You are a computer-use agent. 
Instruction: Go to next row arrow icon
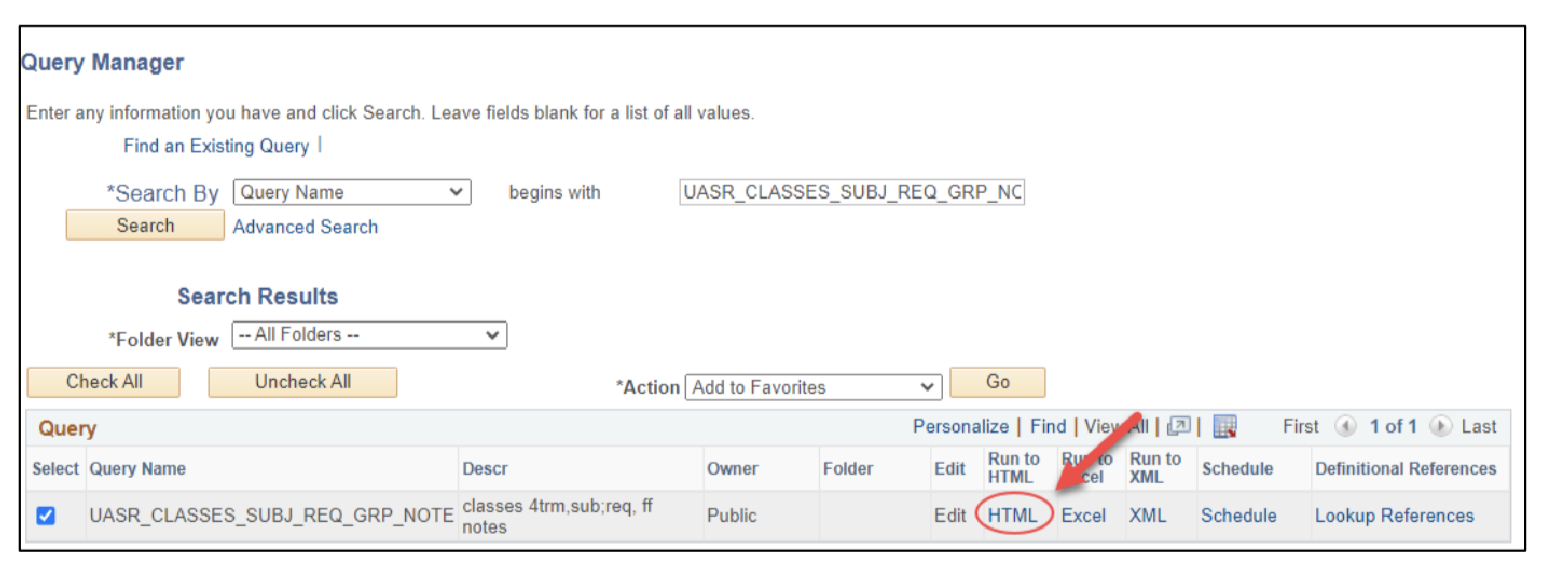tap(1440, 427)
